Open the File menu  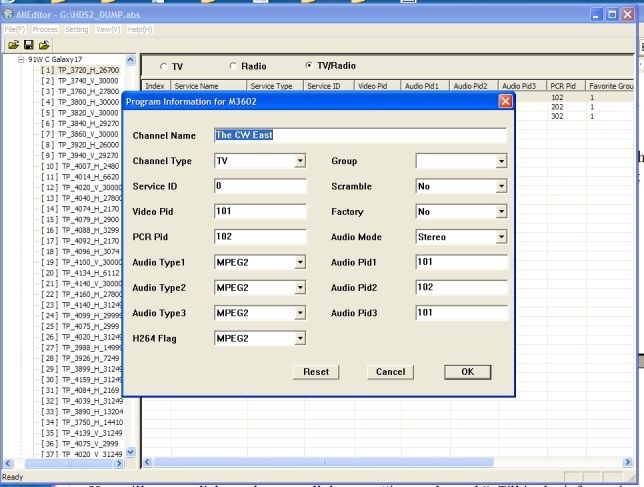(15, 30)
